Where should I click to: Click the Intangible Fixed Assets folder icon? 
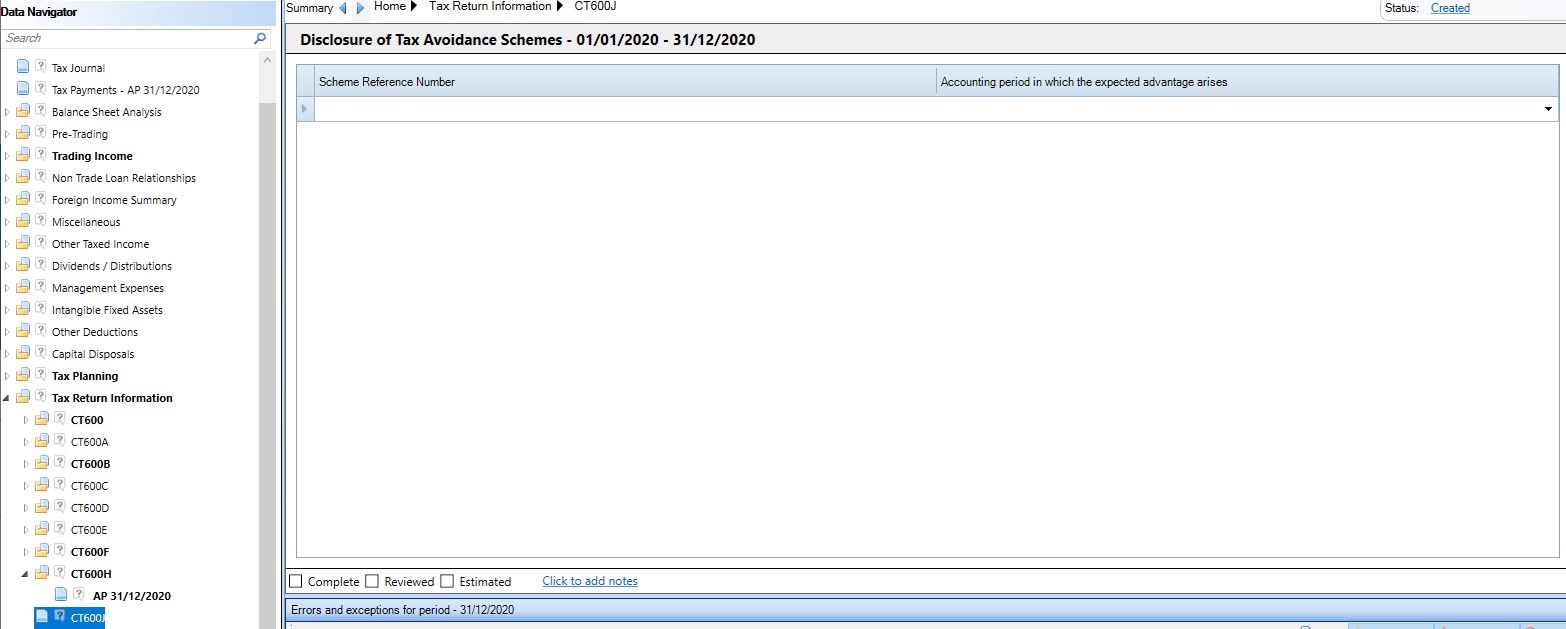click(x=23, y=310)
